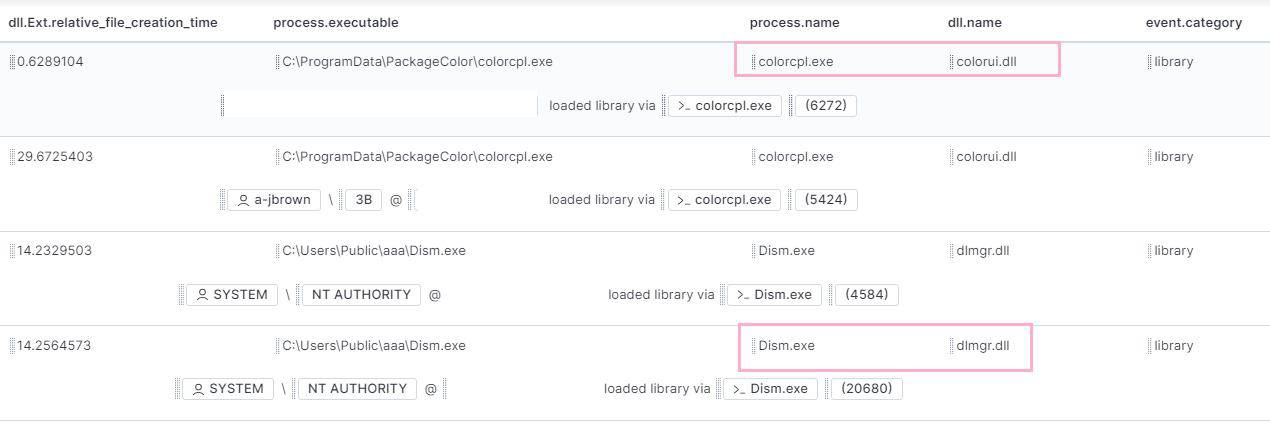Click the terminal icon beside PID 5424
This screenshot has width=1270, height=427.
click(x=682, y=200)
